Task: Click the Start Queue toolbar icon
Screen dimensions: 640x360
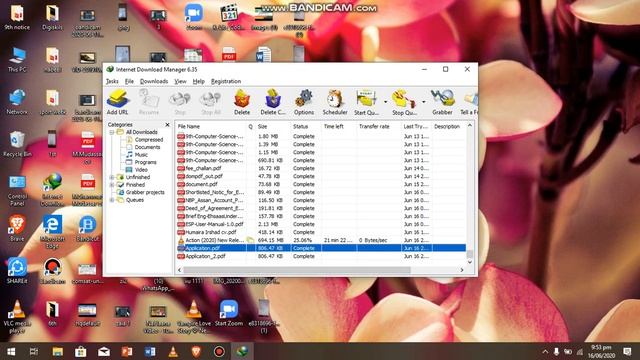Action: [366, 102]
